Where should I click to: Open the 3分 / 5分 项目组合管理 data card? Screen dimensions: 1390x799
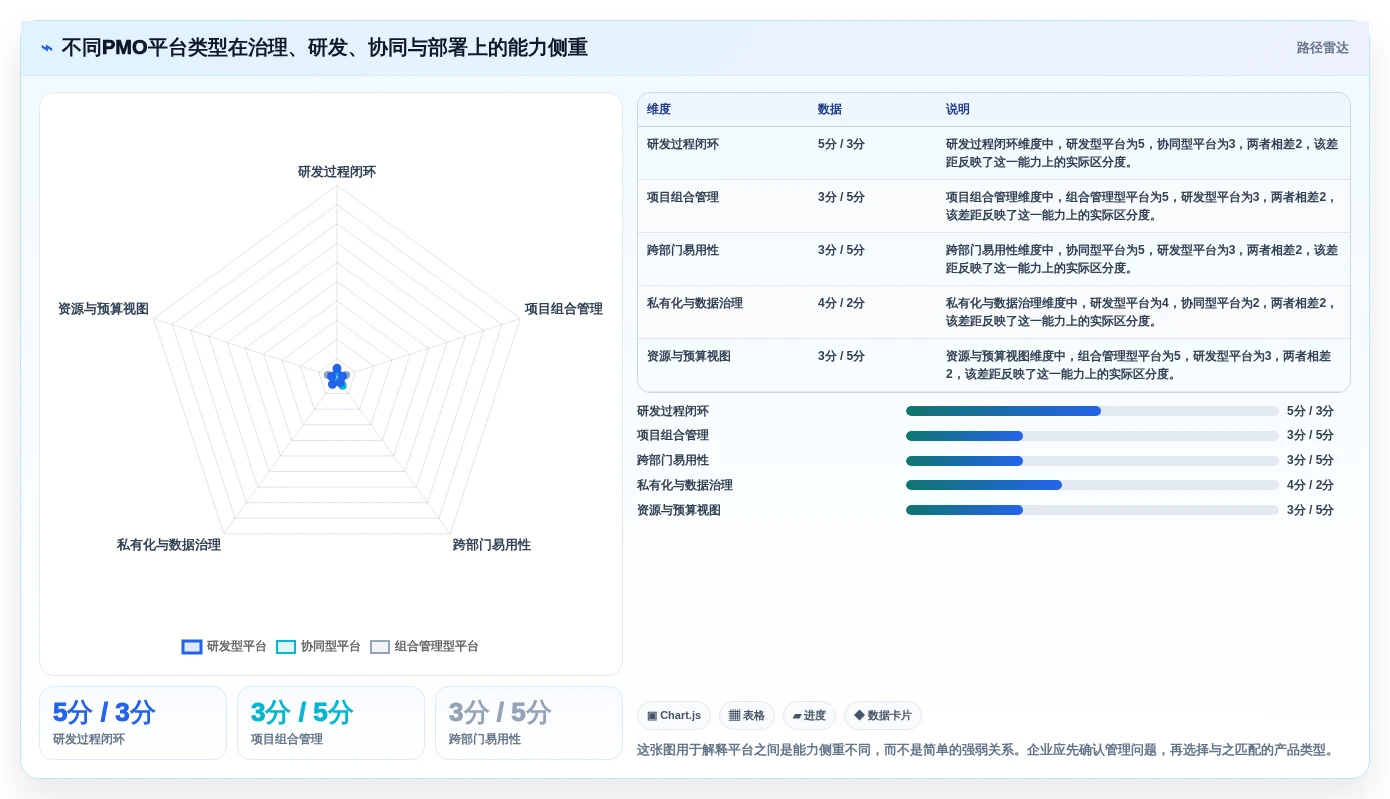tap(331, 723)
